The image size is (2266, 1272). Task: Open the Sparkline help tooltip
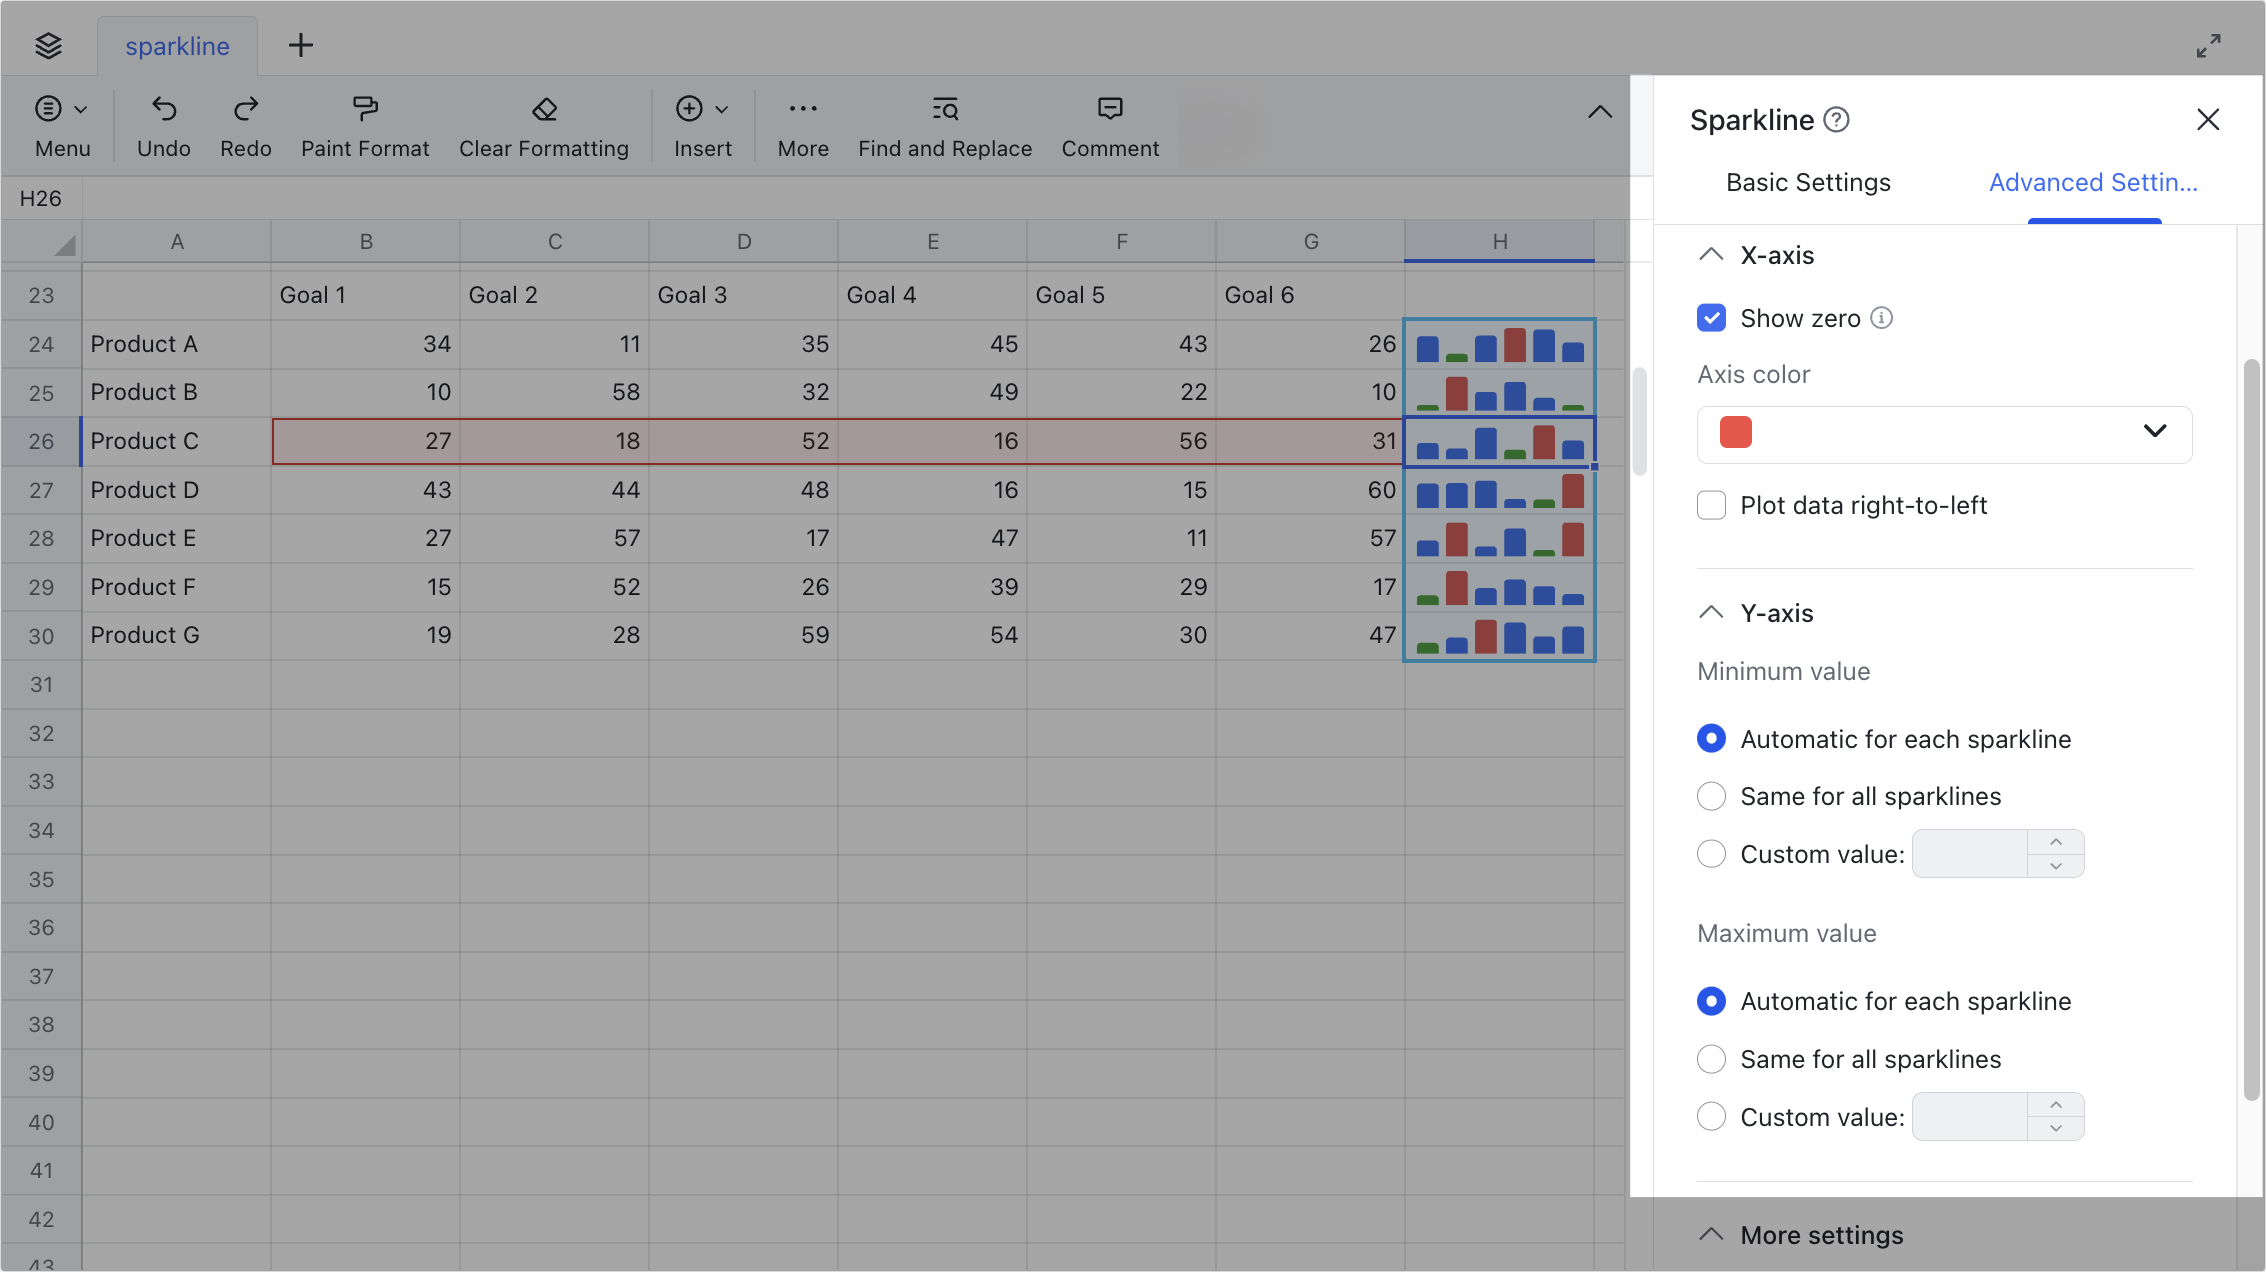[x=1837, y=119]
